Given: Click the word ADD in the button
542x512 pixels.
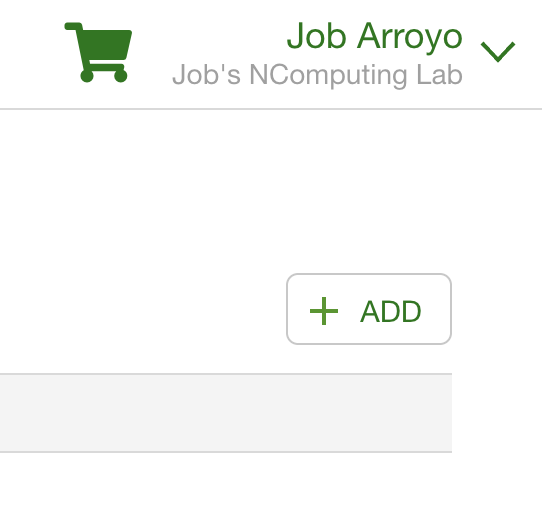Looking at the screenshot, I should coord(391,311).
